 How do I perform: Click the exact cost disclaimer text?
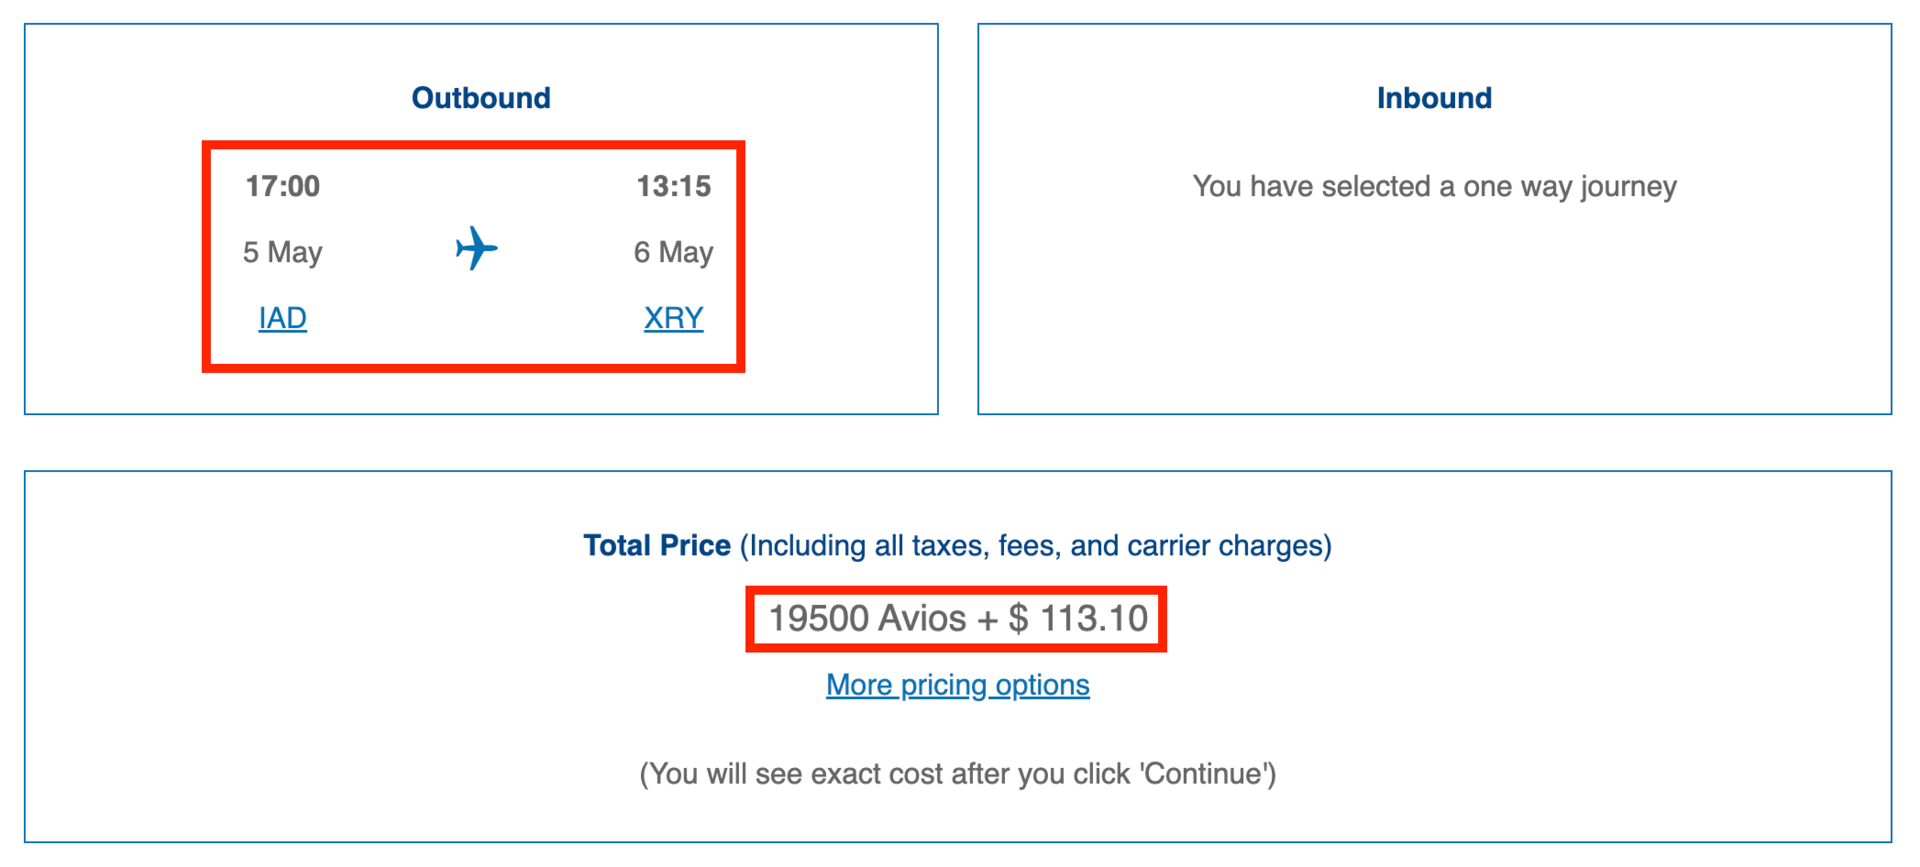957,772
